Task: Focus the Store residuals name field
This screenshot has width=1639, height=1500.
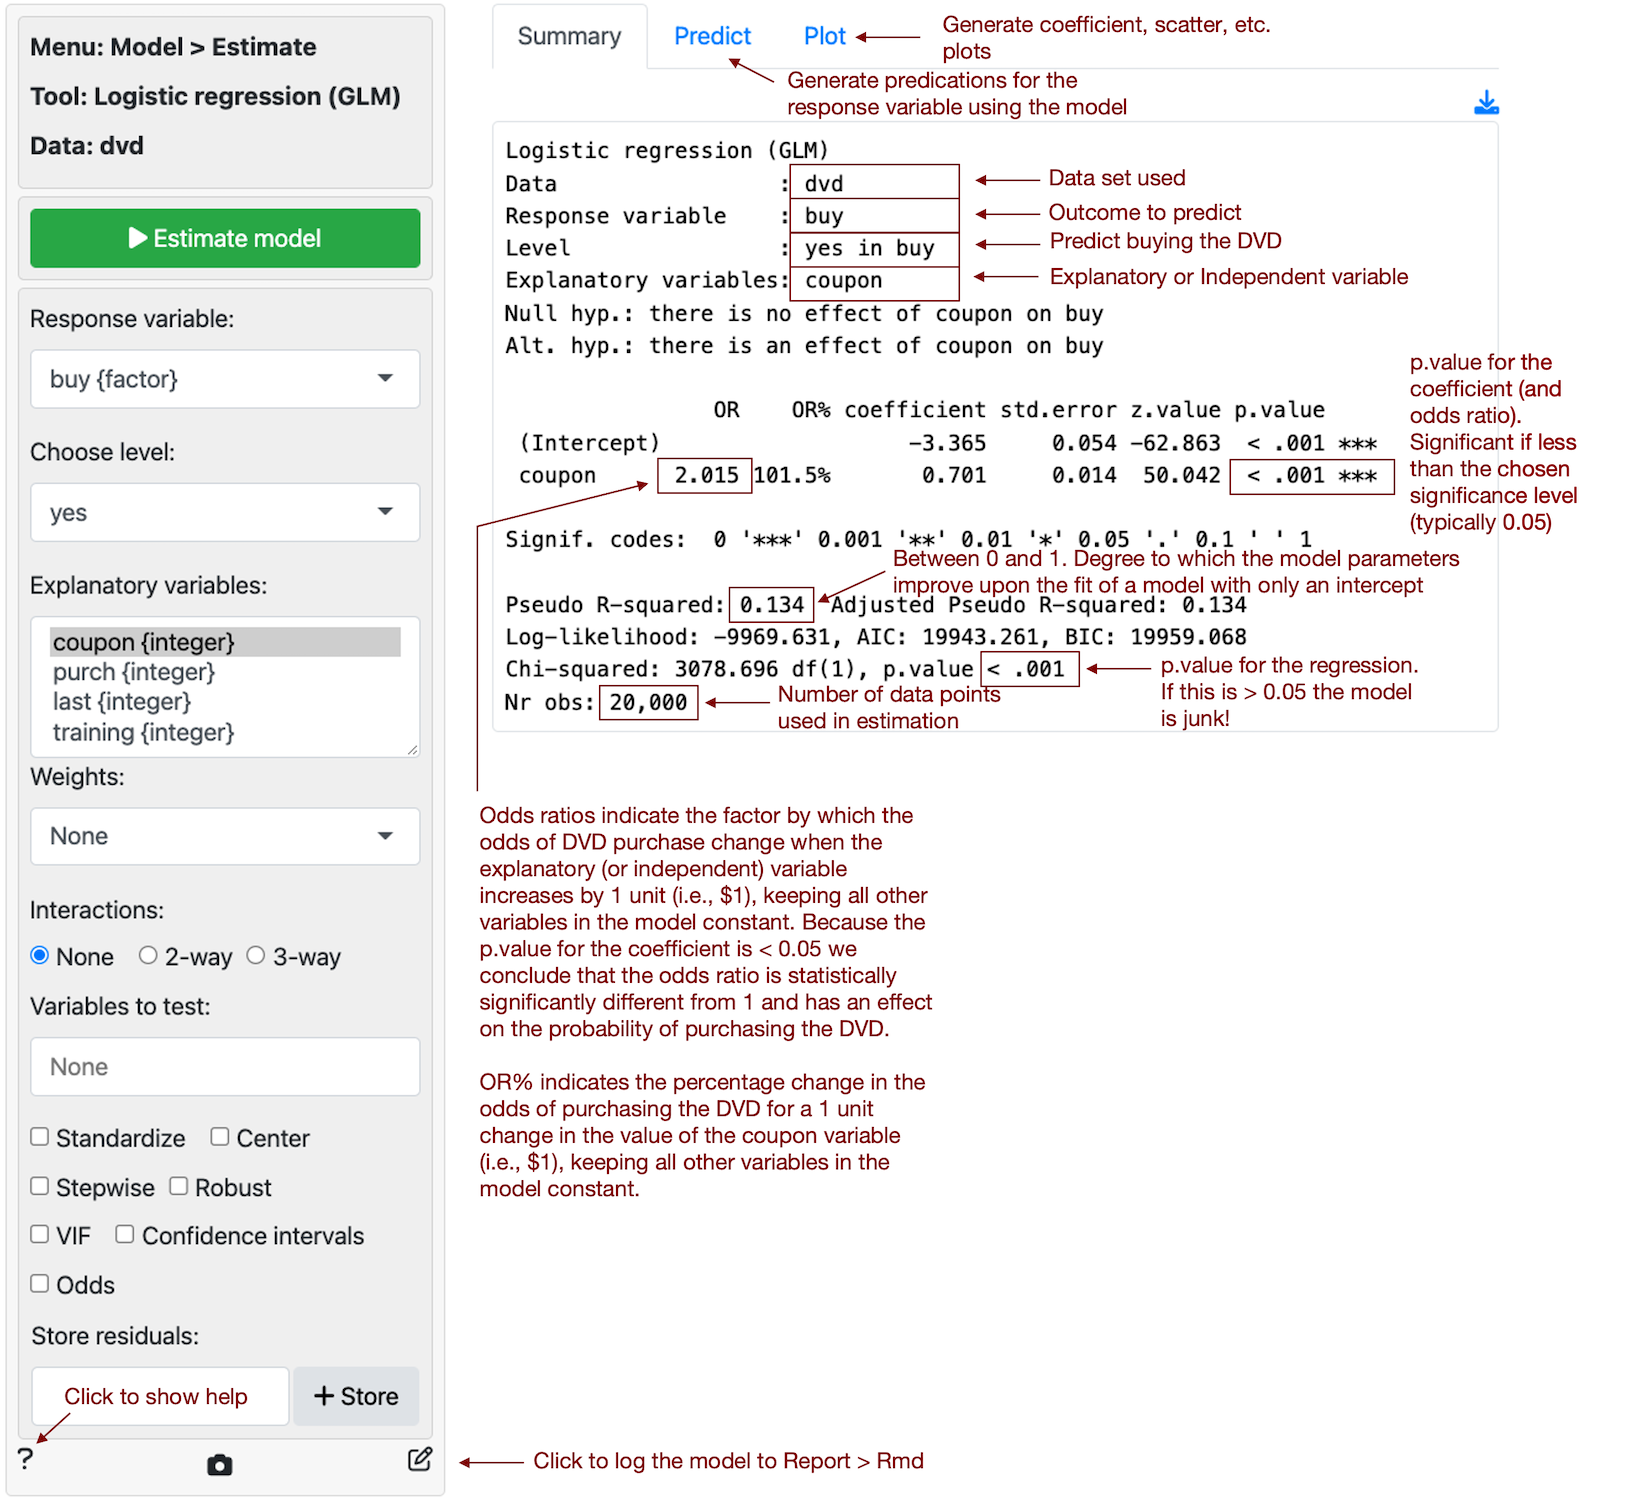Action: (x=160, y=1396)
